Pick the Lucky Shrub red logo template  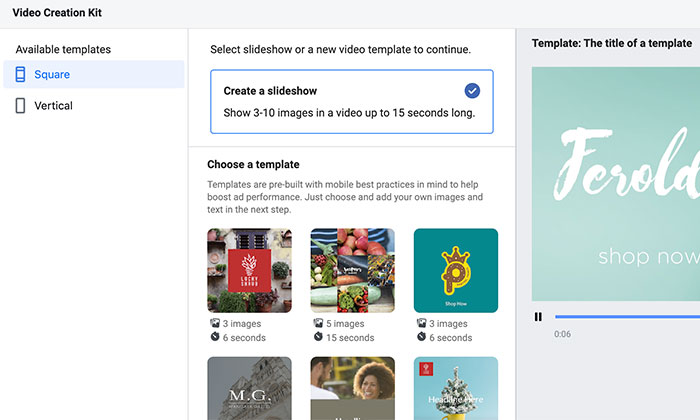tap(250, 270)
